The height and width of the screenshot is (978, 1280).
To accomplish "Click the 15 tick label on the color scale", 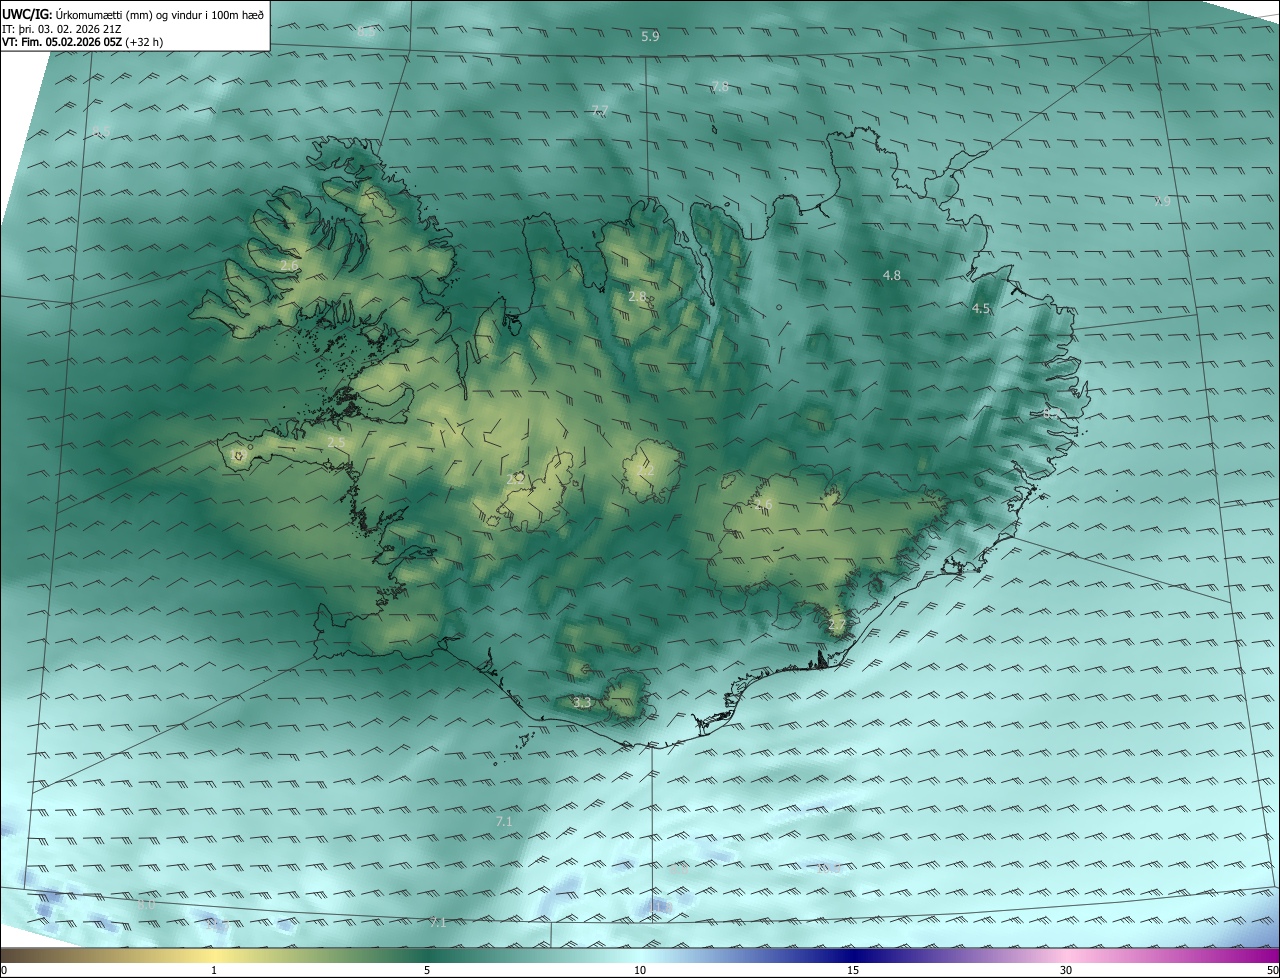I will (853, 970).
